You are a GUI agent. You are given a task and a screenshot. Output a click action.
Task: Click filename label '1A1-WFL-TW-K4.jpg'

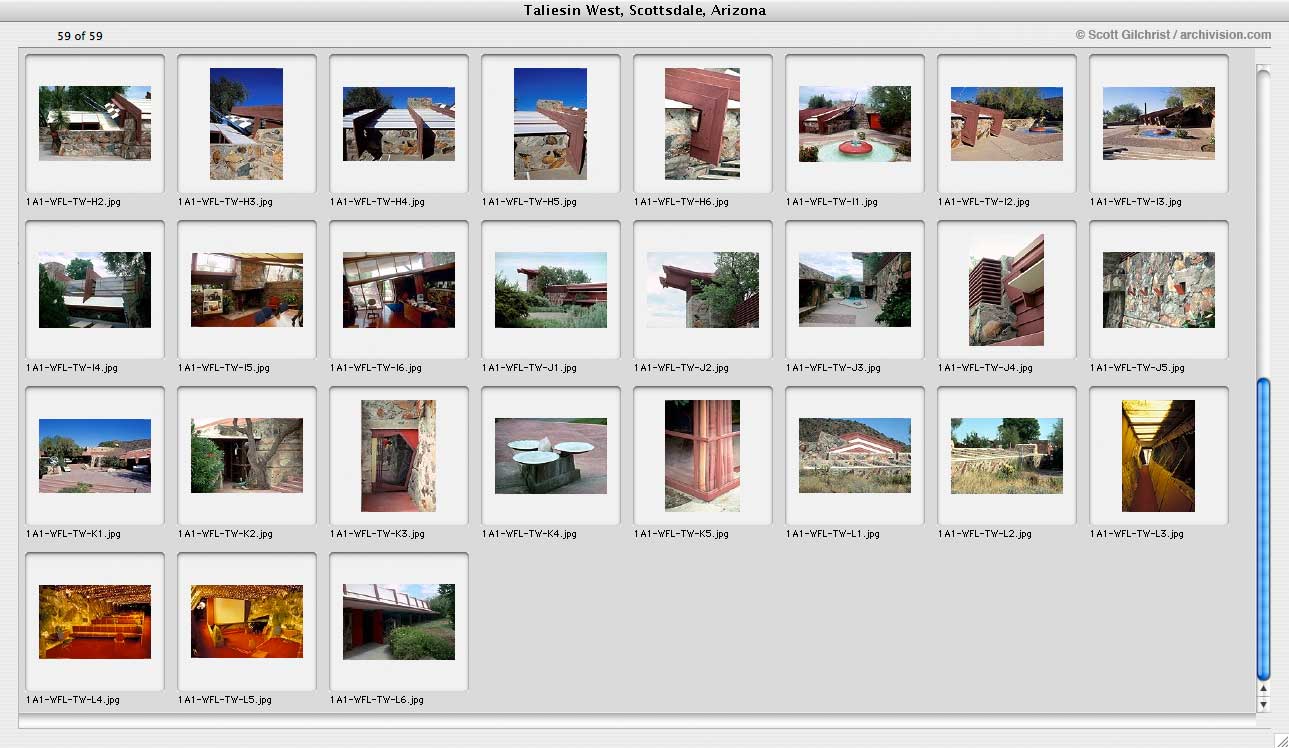tap(529, 534)
